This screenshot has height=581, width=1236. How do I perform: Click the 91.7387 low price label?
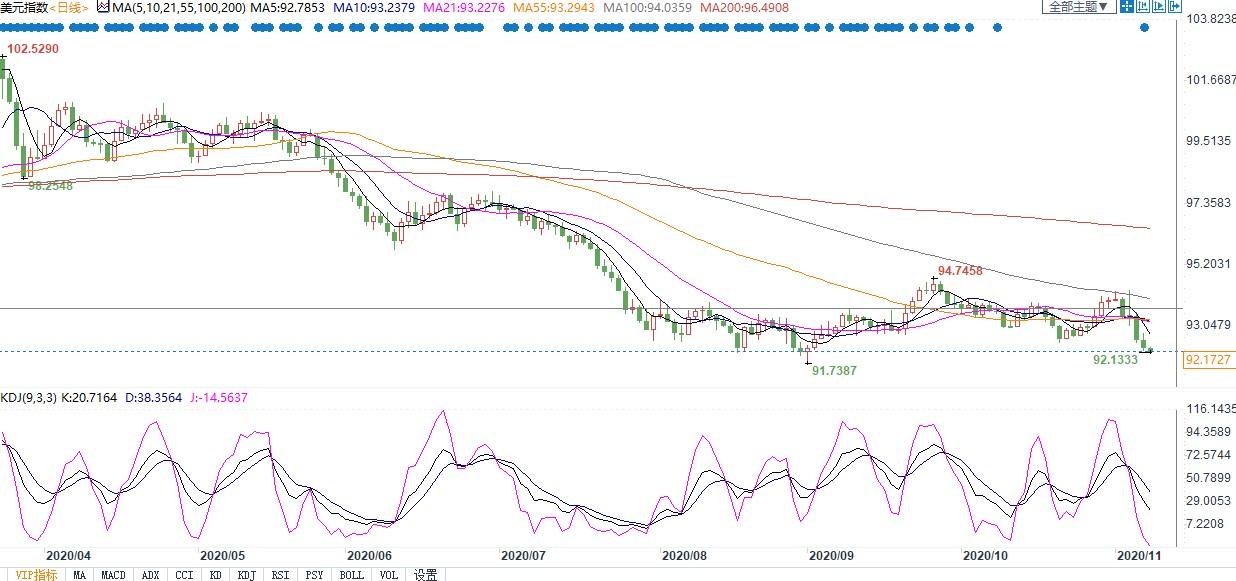(834, 370)
